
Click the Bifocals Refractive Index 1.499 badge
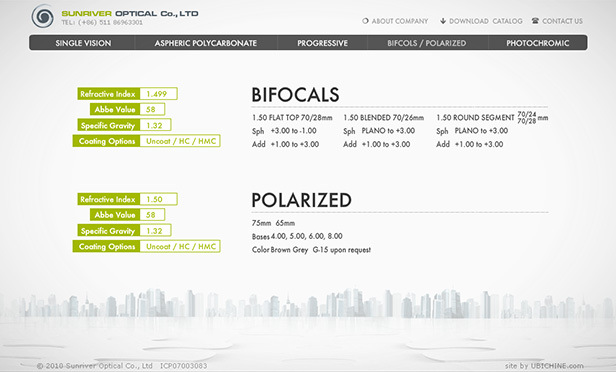click(x=127, y=93)
